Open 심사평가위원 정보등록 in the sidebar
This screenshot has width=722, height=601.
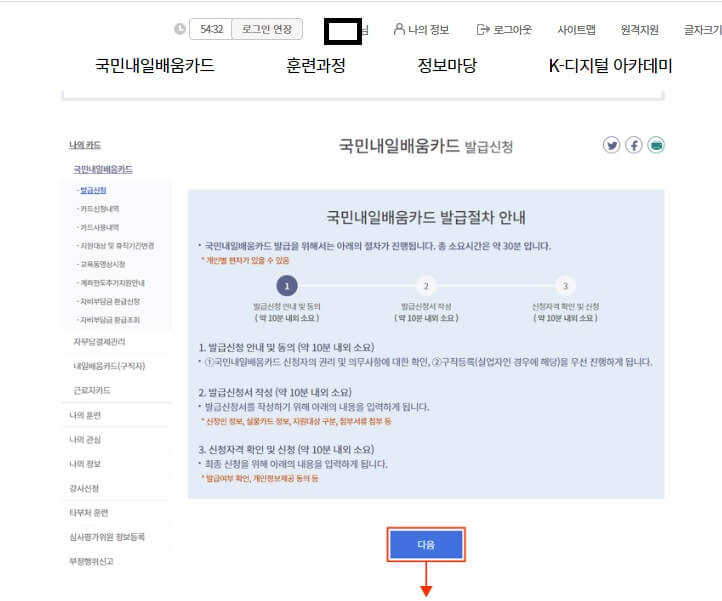click(107, 537)
